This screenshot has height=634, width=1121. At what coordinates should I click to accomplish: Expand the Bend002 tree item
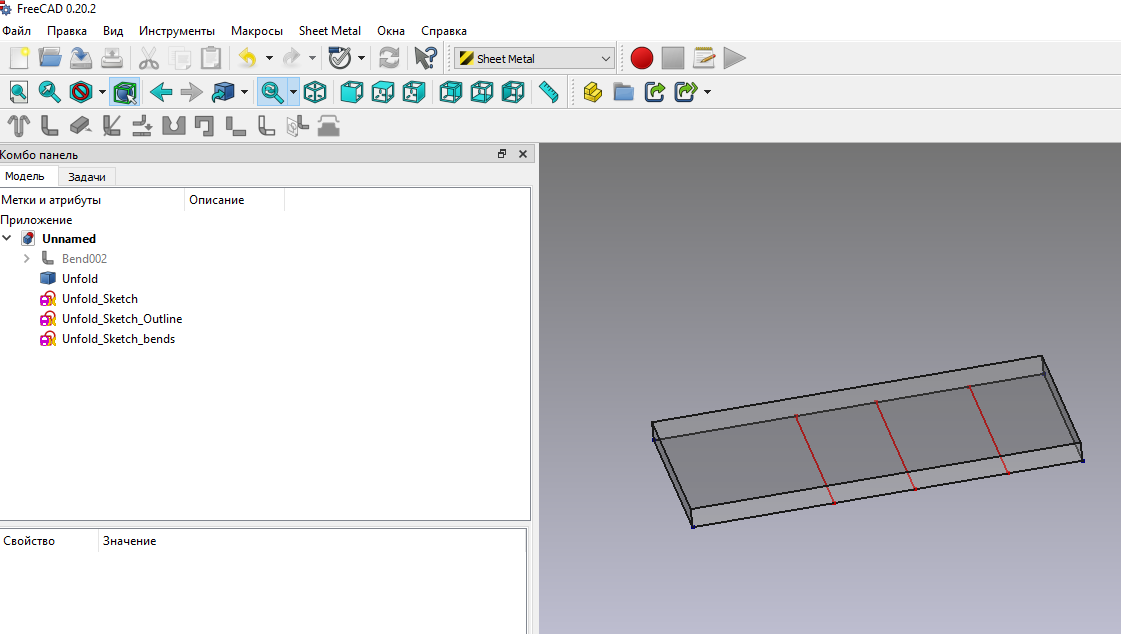[x=27, y=259]
